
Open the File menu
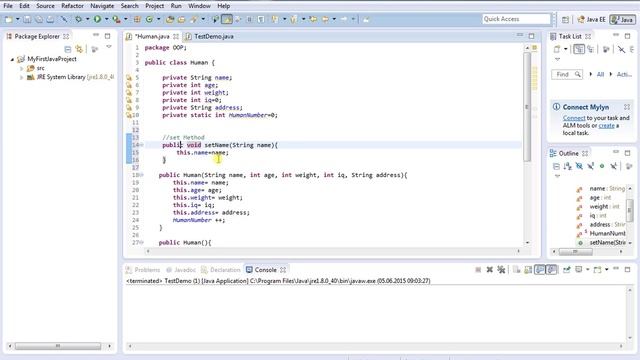(x=8, y=6)
